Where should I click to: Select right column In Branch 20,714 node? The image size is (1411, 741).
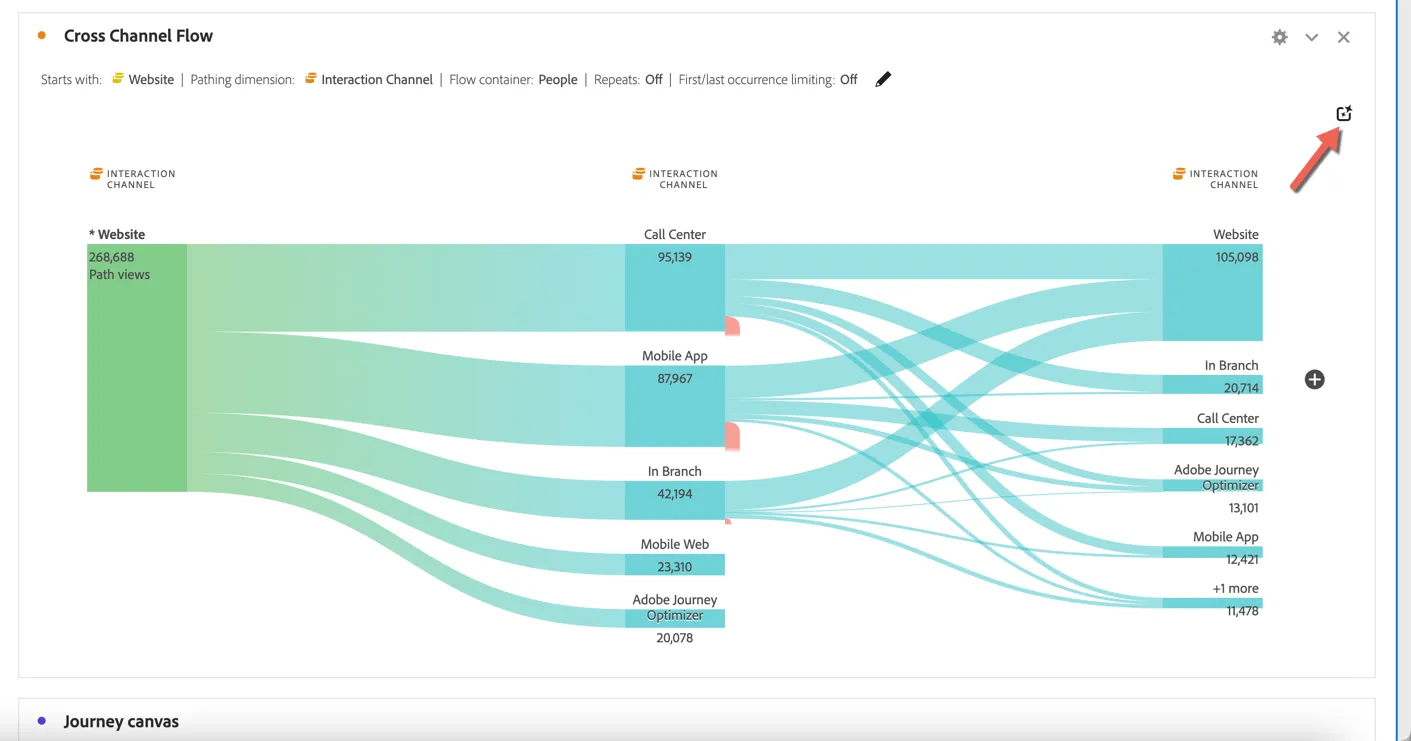coord(1212,385)
